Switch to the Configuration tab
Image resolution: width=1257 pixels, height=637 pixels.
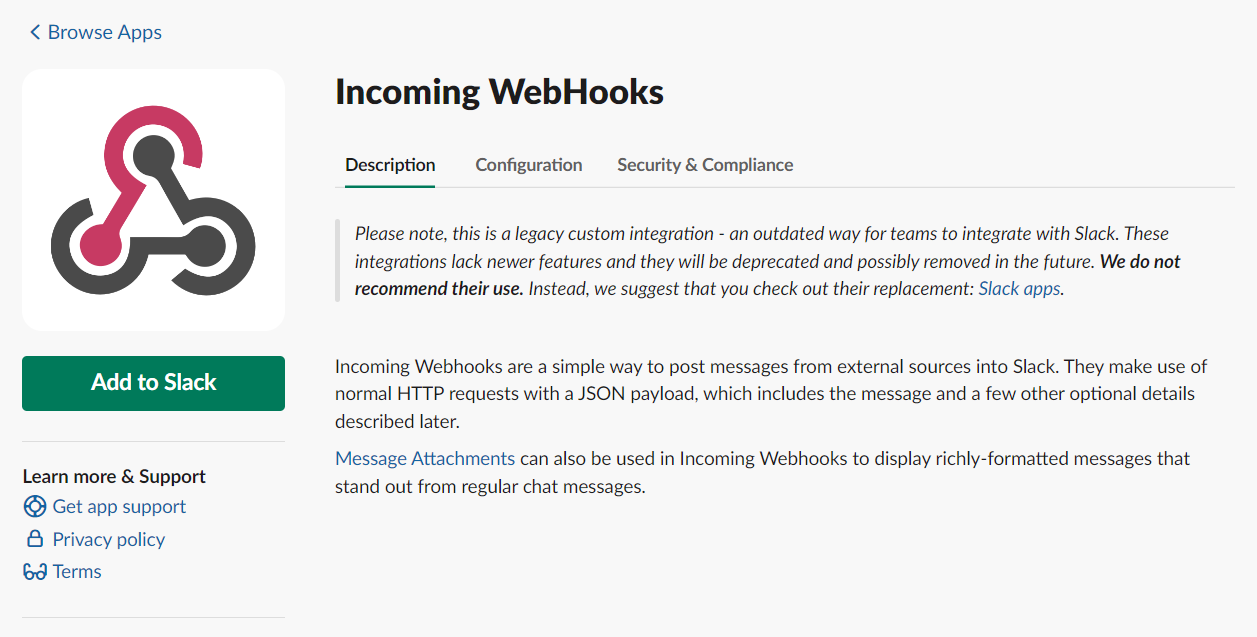529,165
